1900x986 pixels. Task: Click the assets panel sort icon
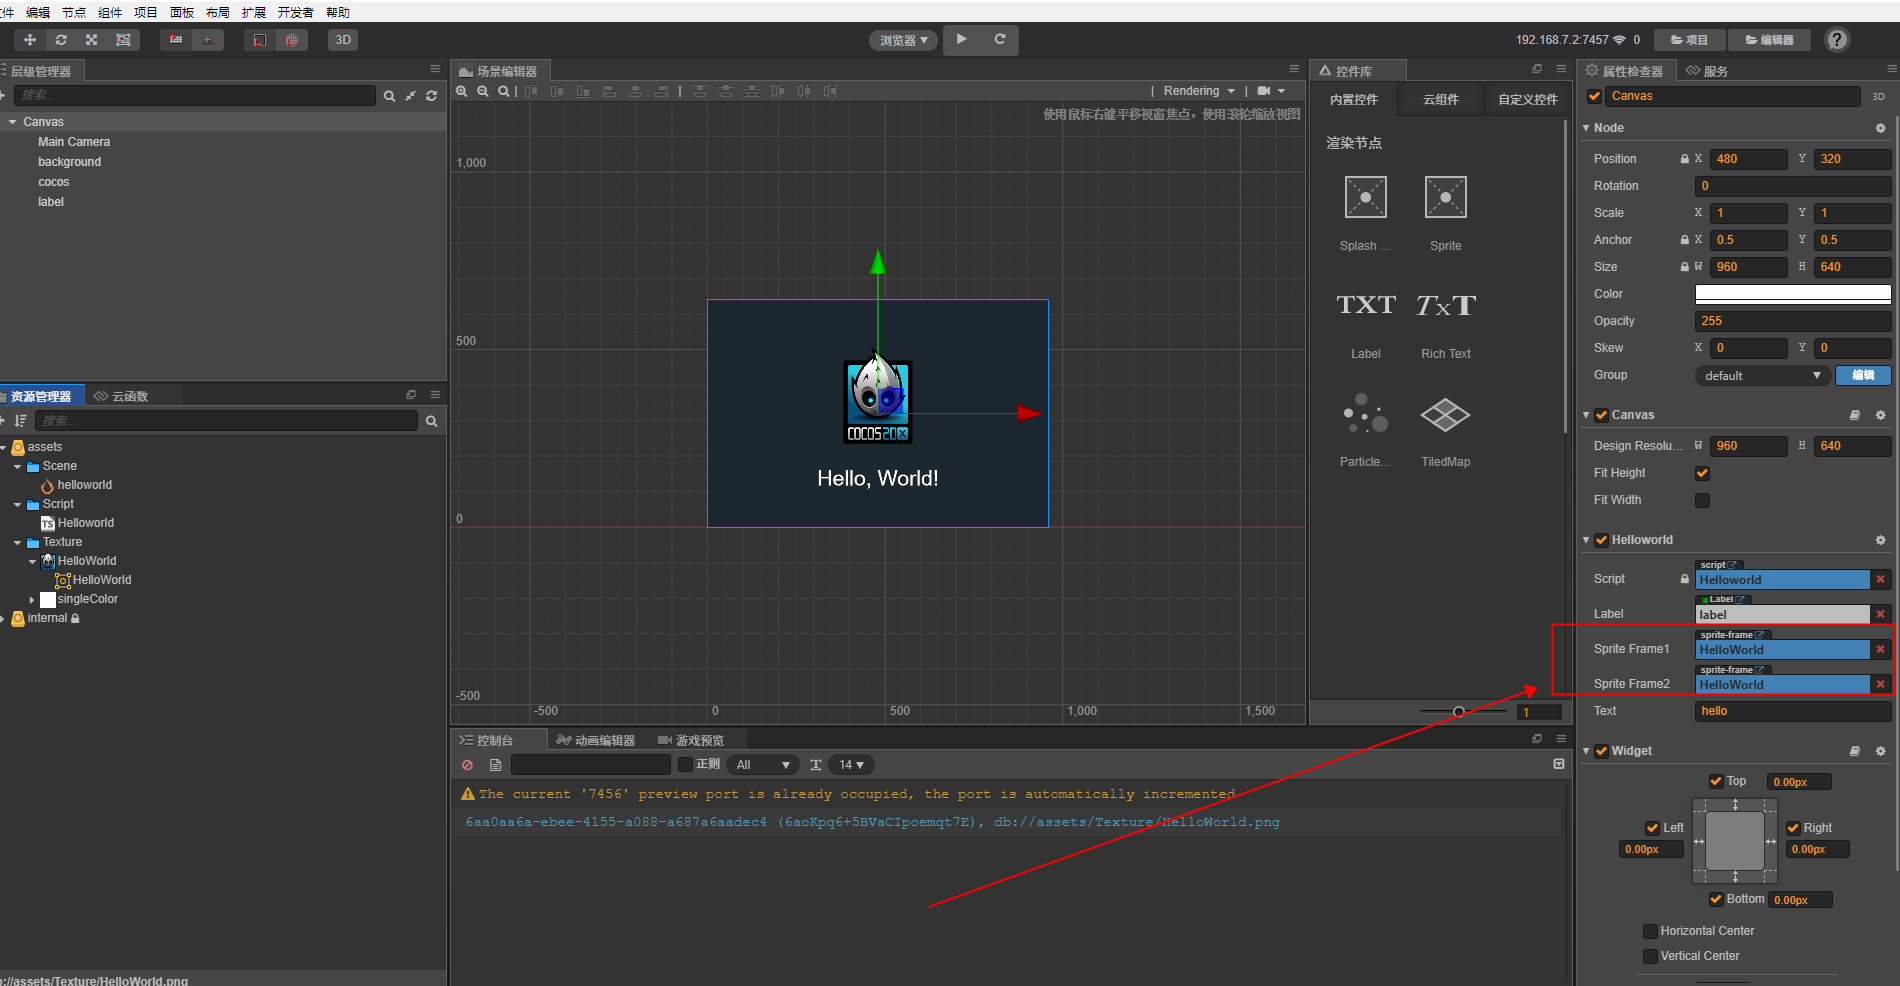tap(21, 421)
